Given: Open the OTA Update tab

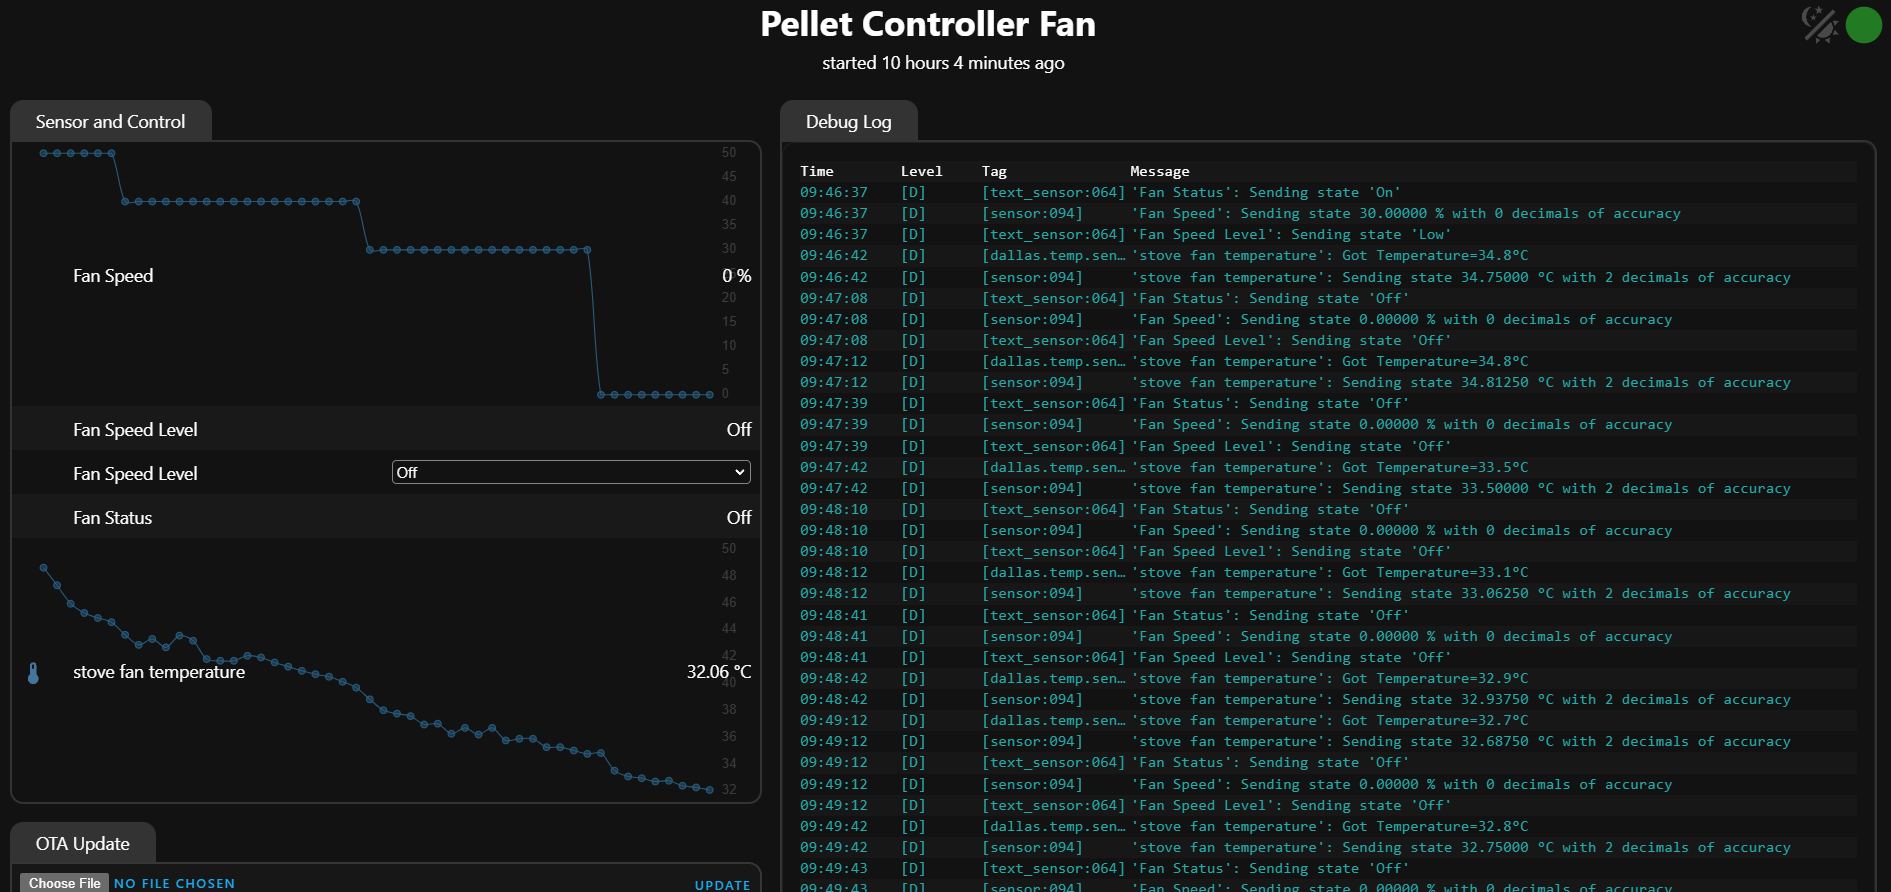Looking at the screenshot, I should tap(83, 843).
